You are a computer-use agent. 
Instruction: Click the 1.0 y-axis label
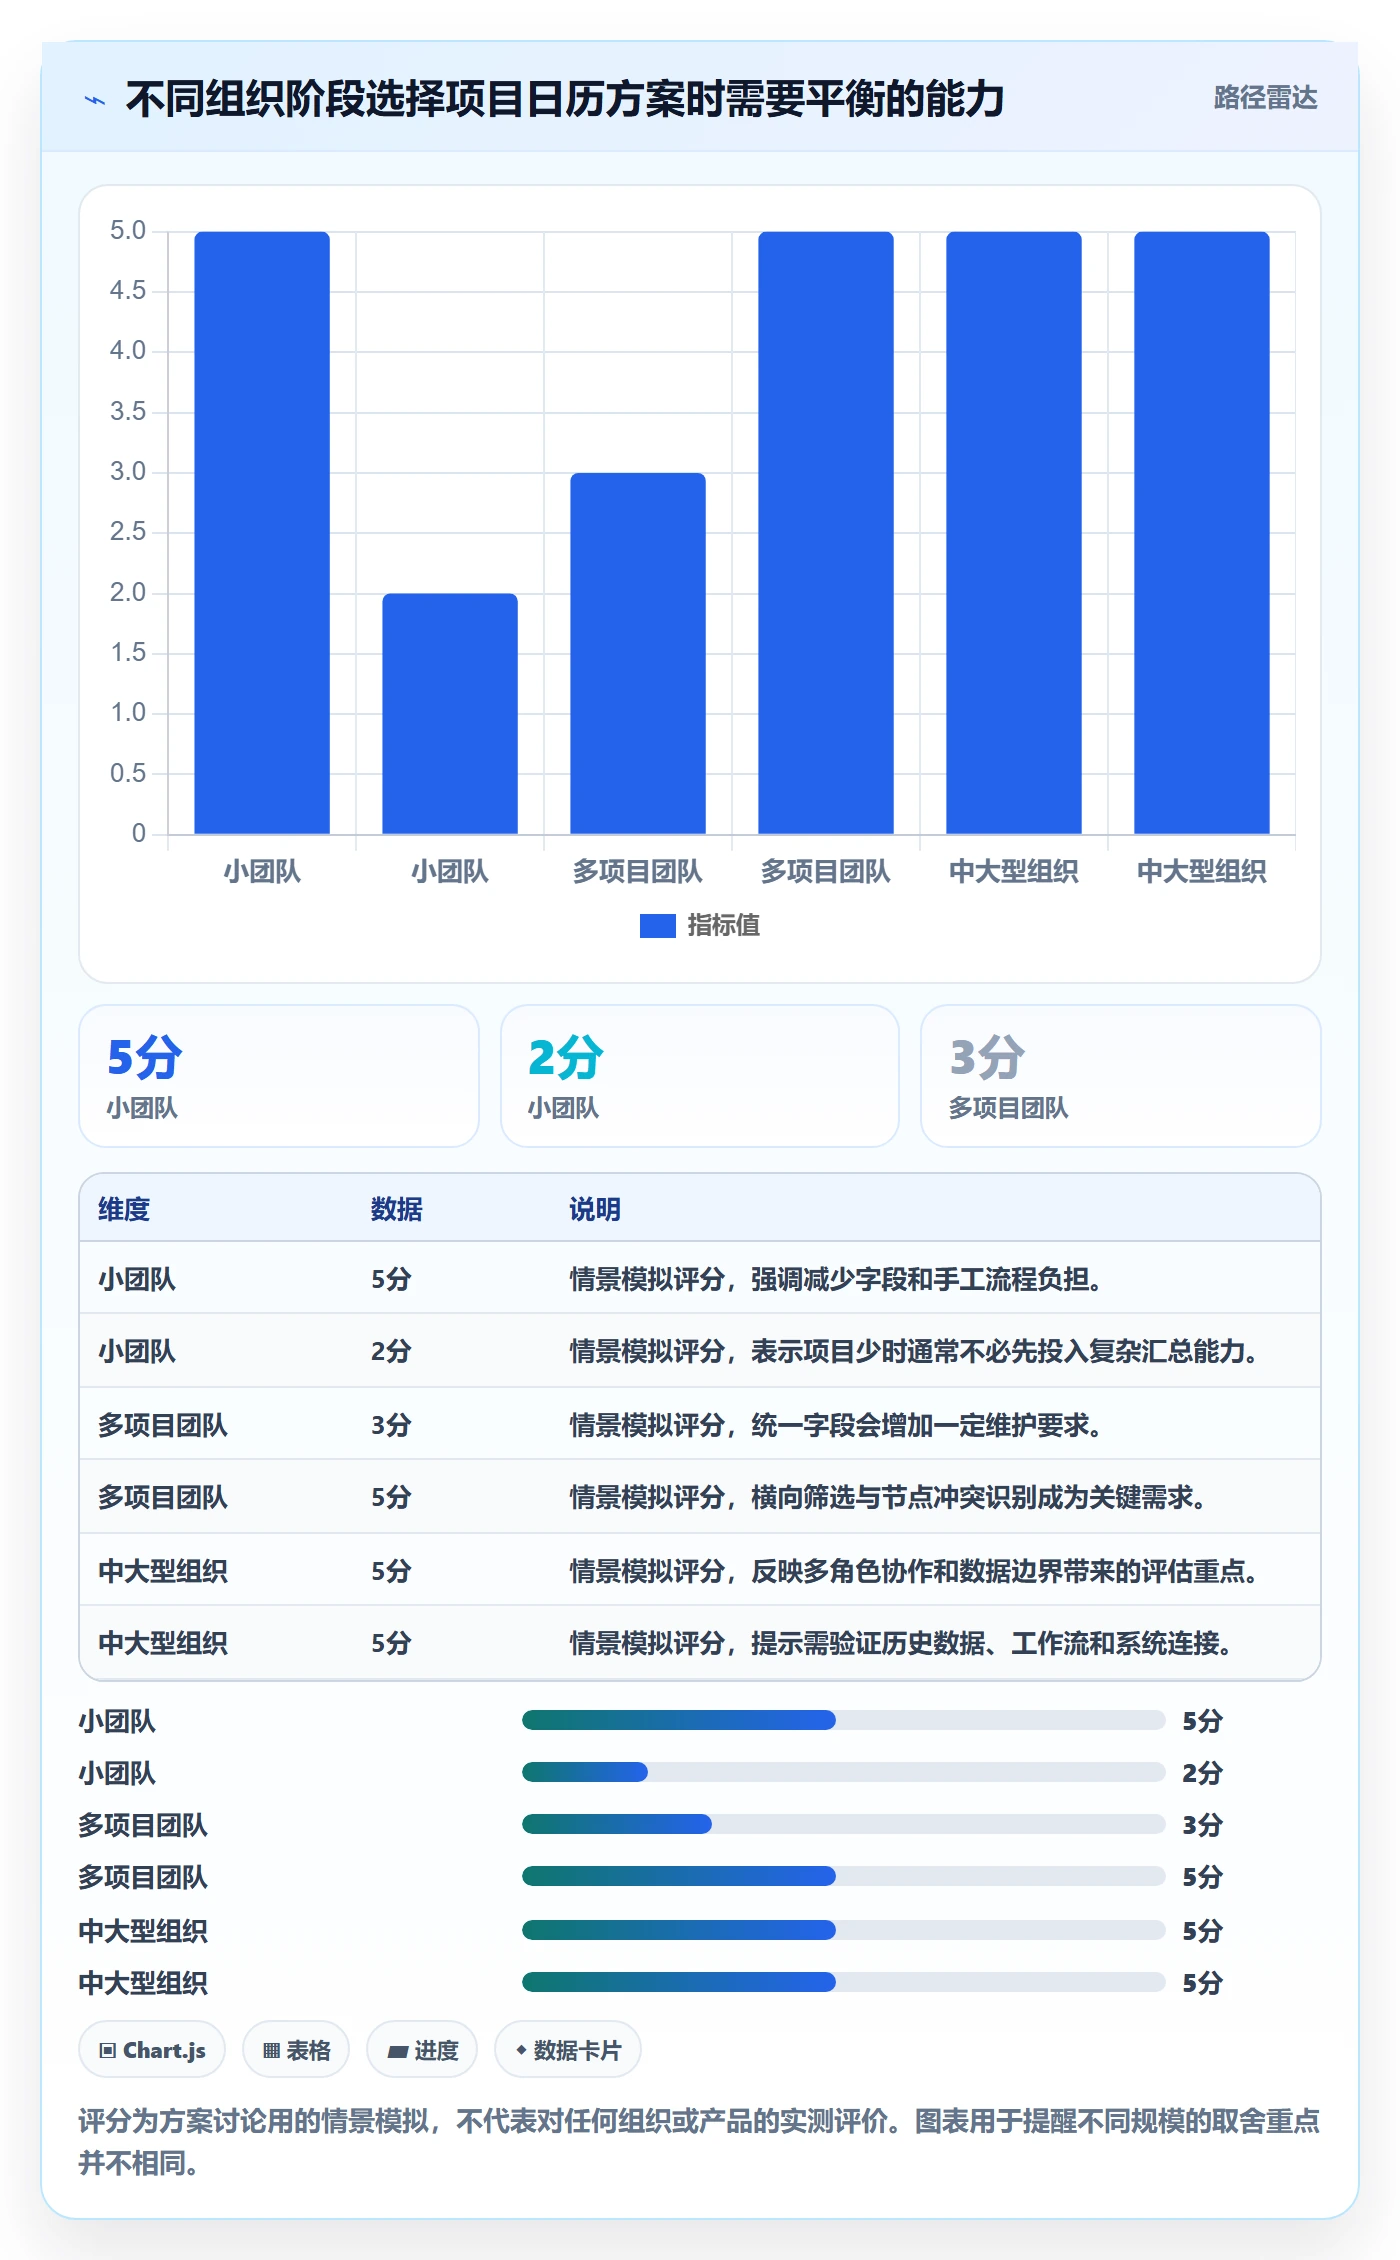pyautogui.click(x=128, y=712)
